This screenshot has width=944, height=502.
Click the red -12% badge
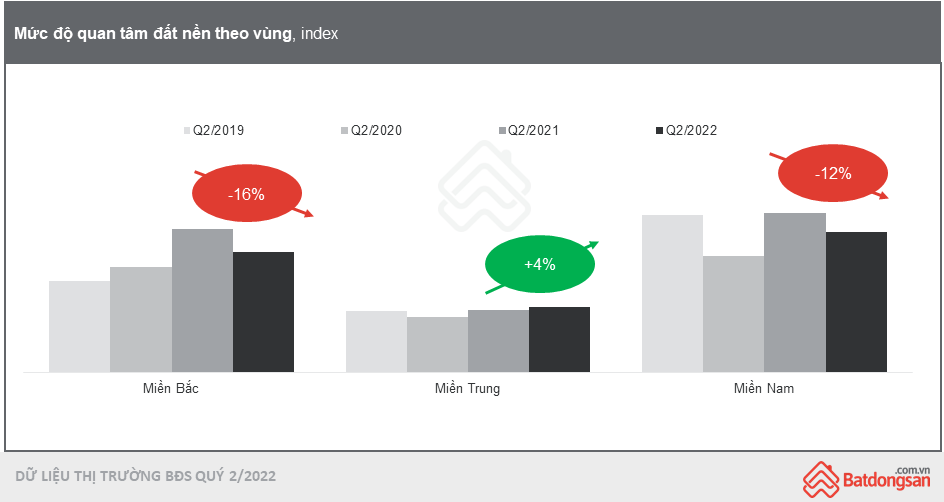point(832,173)
